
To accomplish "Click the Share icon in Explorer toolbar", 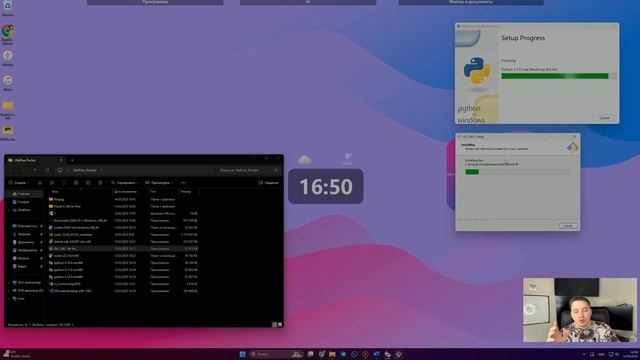I will pyautogui.click(x=88, y=183).
